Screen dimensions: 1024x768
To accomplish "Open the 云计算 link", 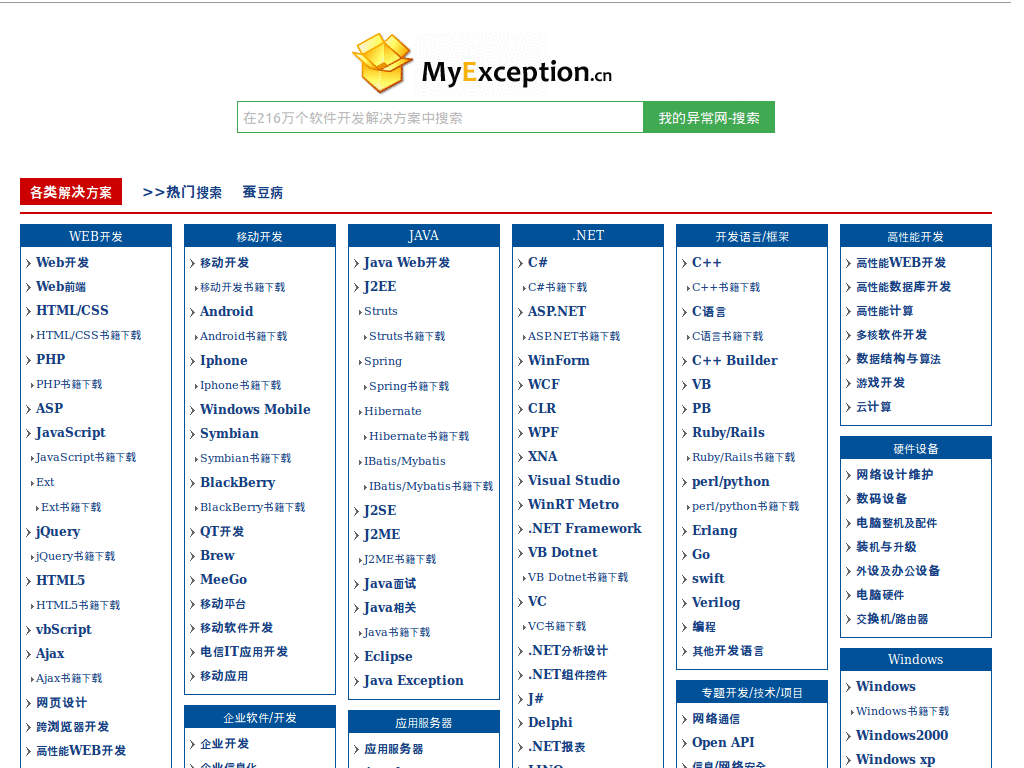I will pyautogui.click(x=873, y=407).
